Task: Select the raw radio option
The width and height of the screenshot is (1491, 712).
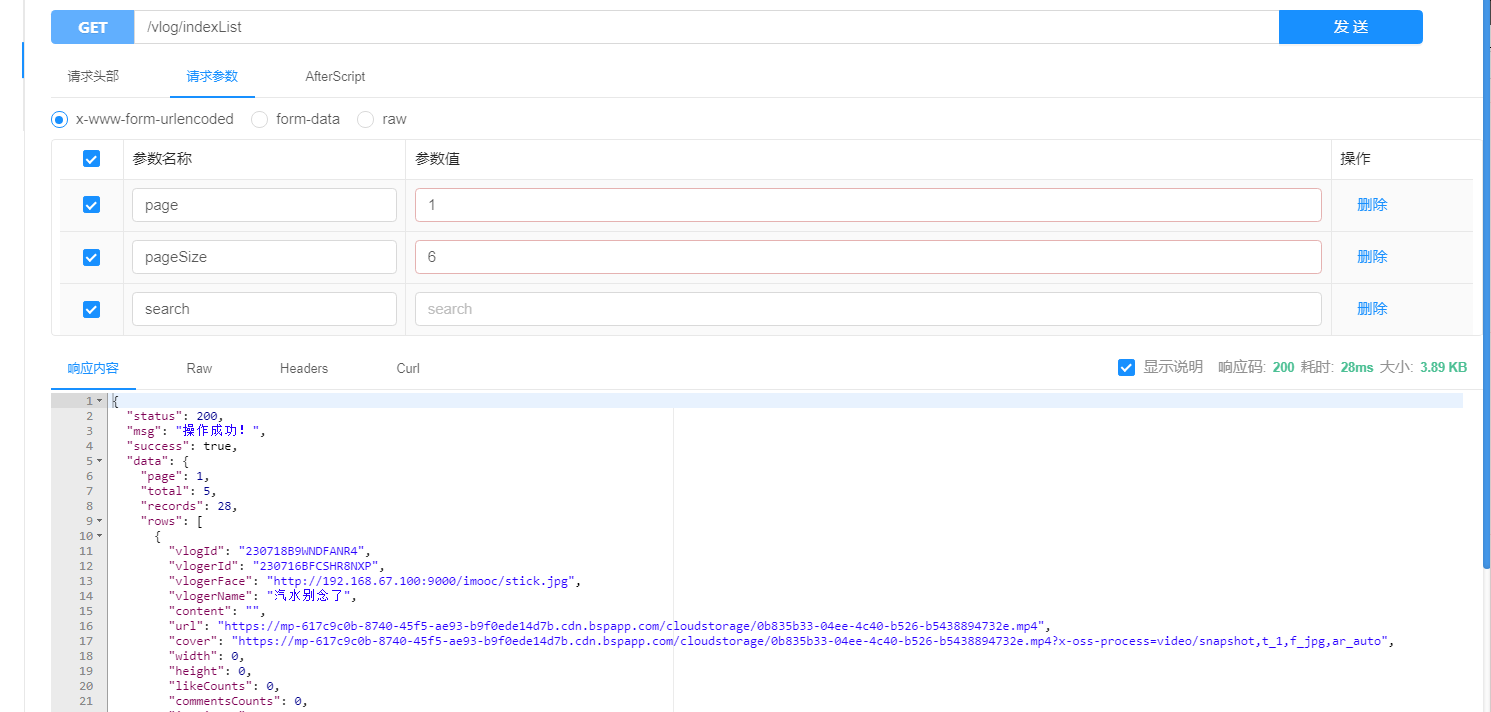Action: [365, 119]
